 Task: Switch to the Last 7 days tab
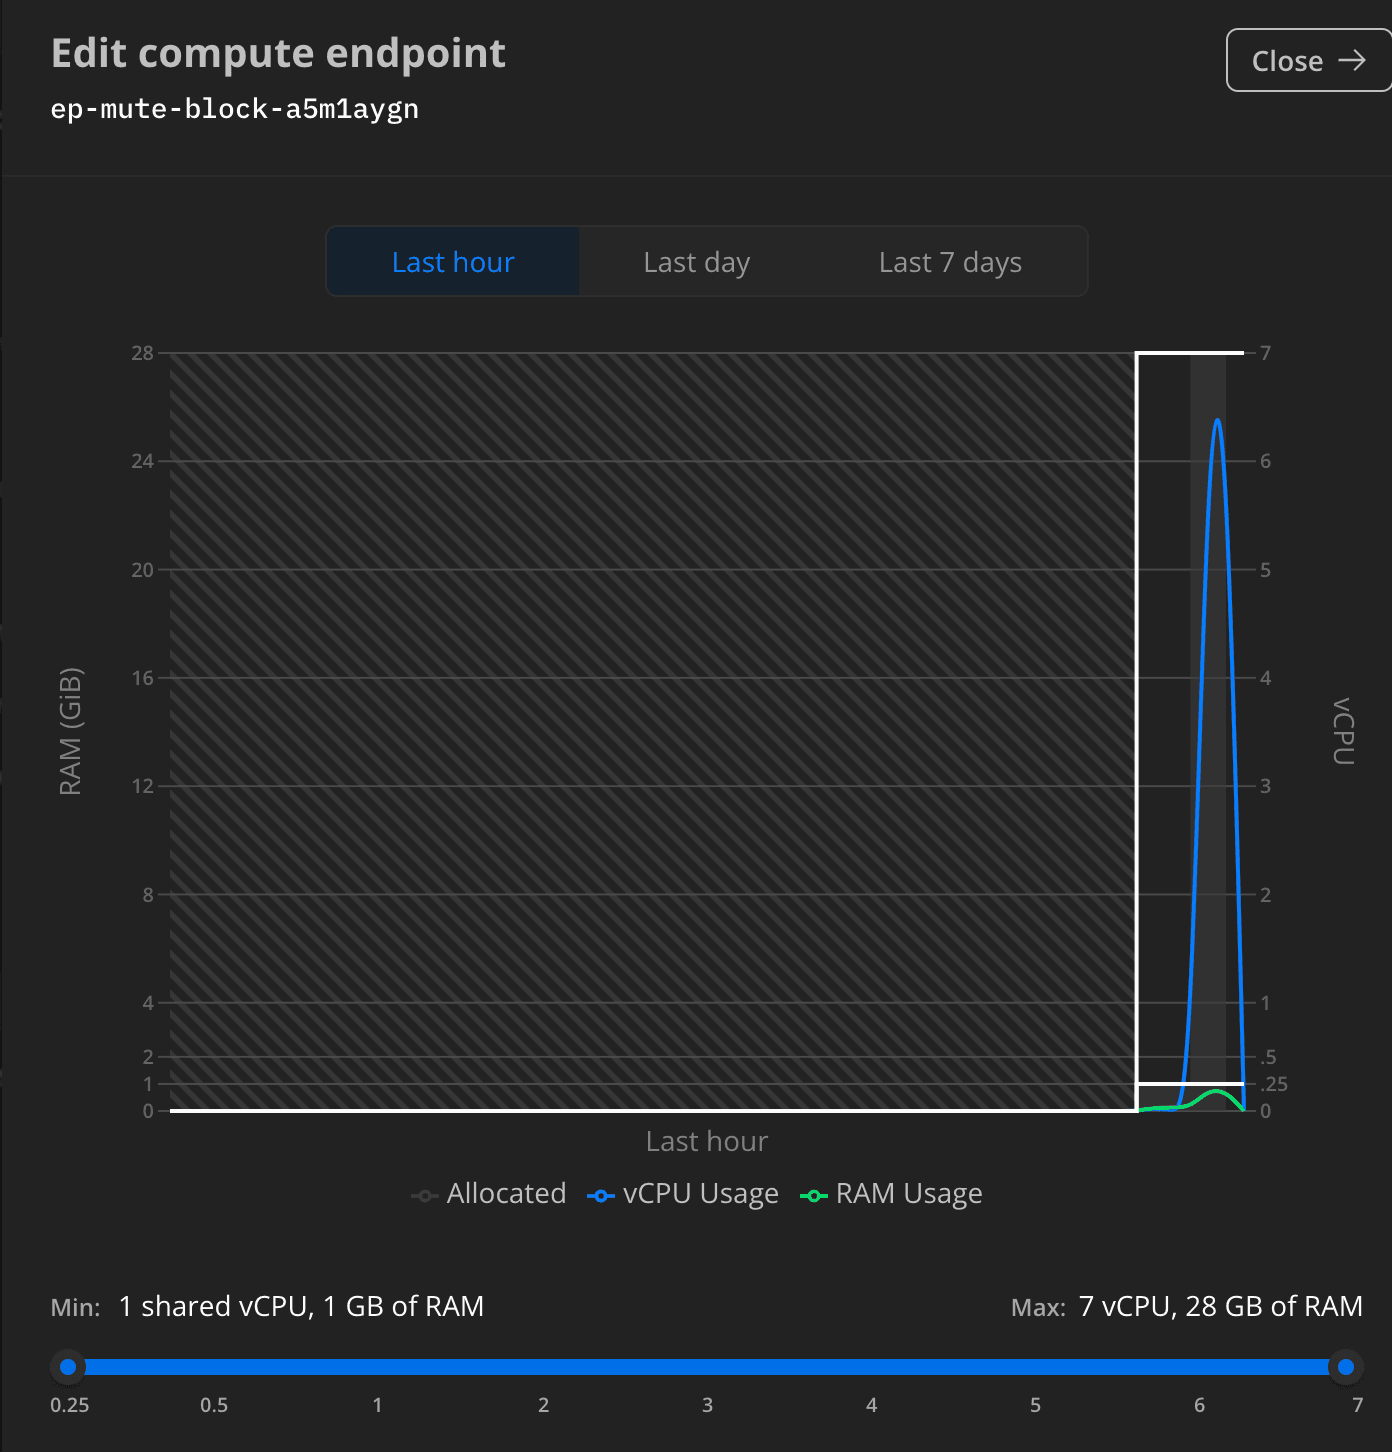[x=949, y=262]
